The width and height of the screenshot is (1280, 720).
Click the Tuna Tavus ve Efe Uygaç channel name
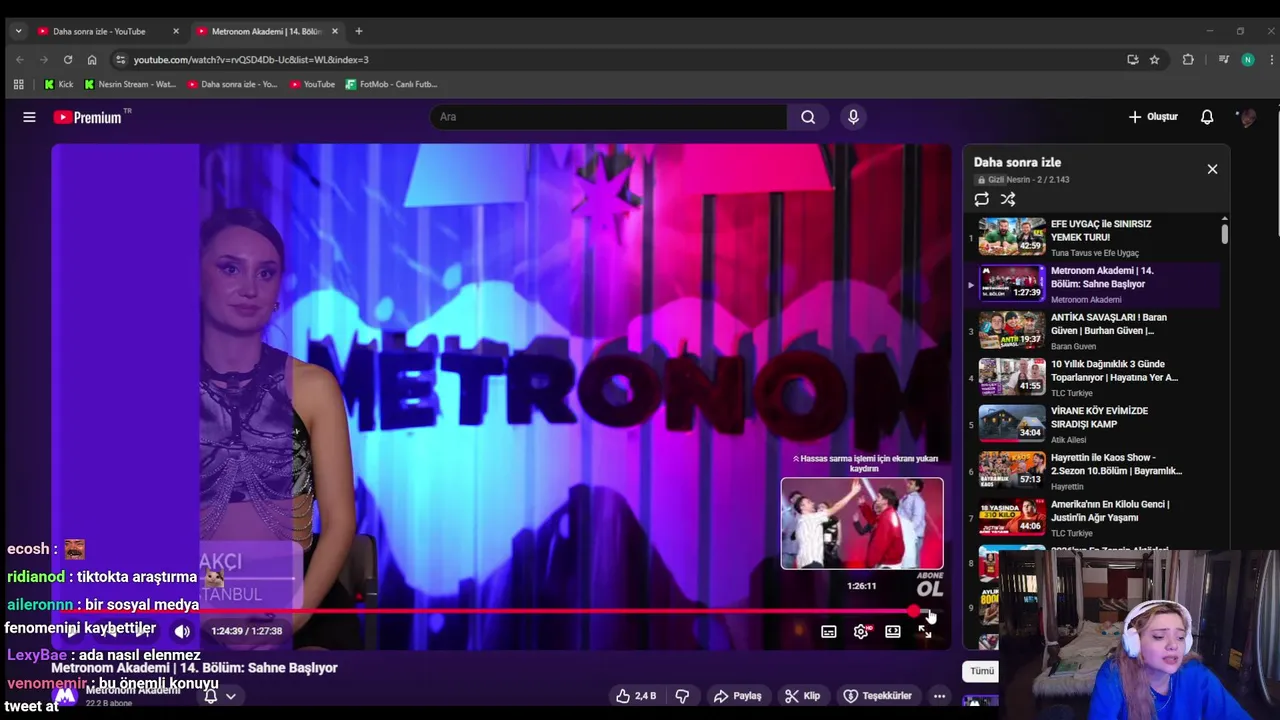[x=1095, y=253]
